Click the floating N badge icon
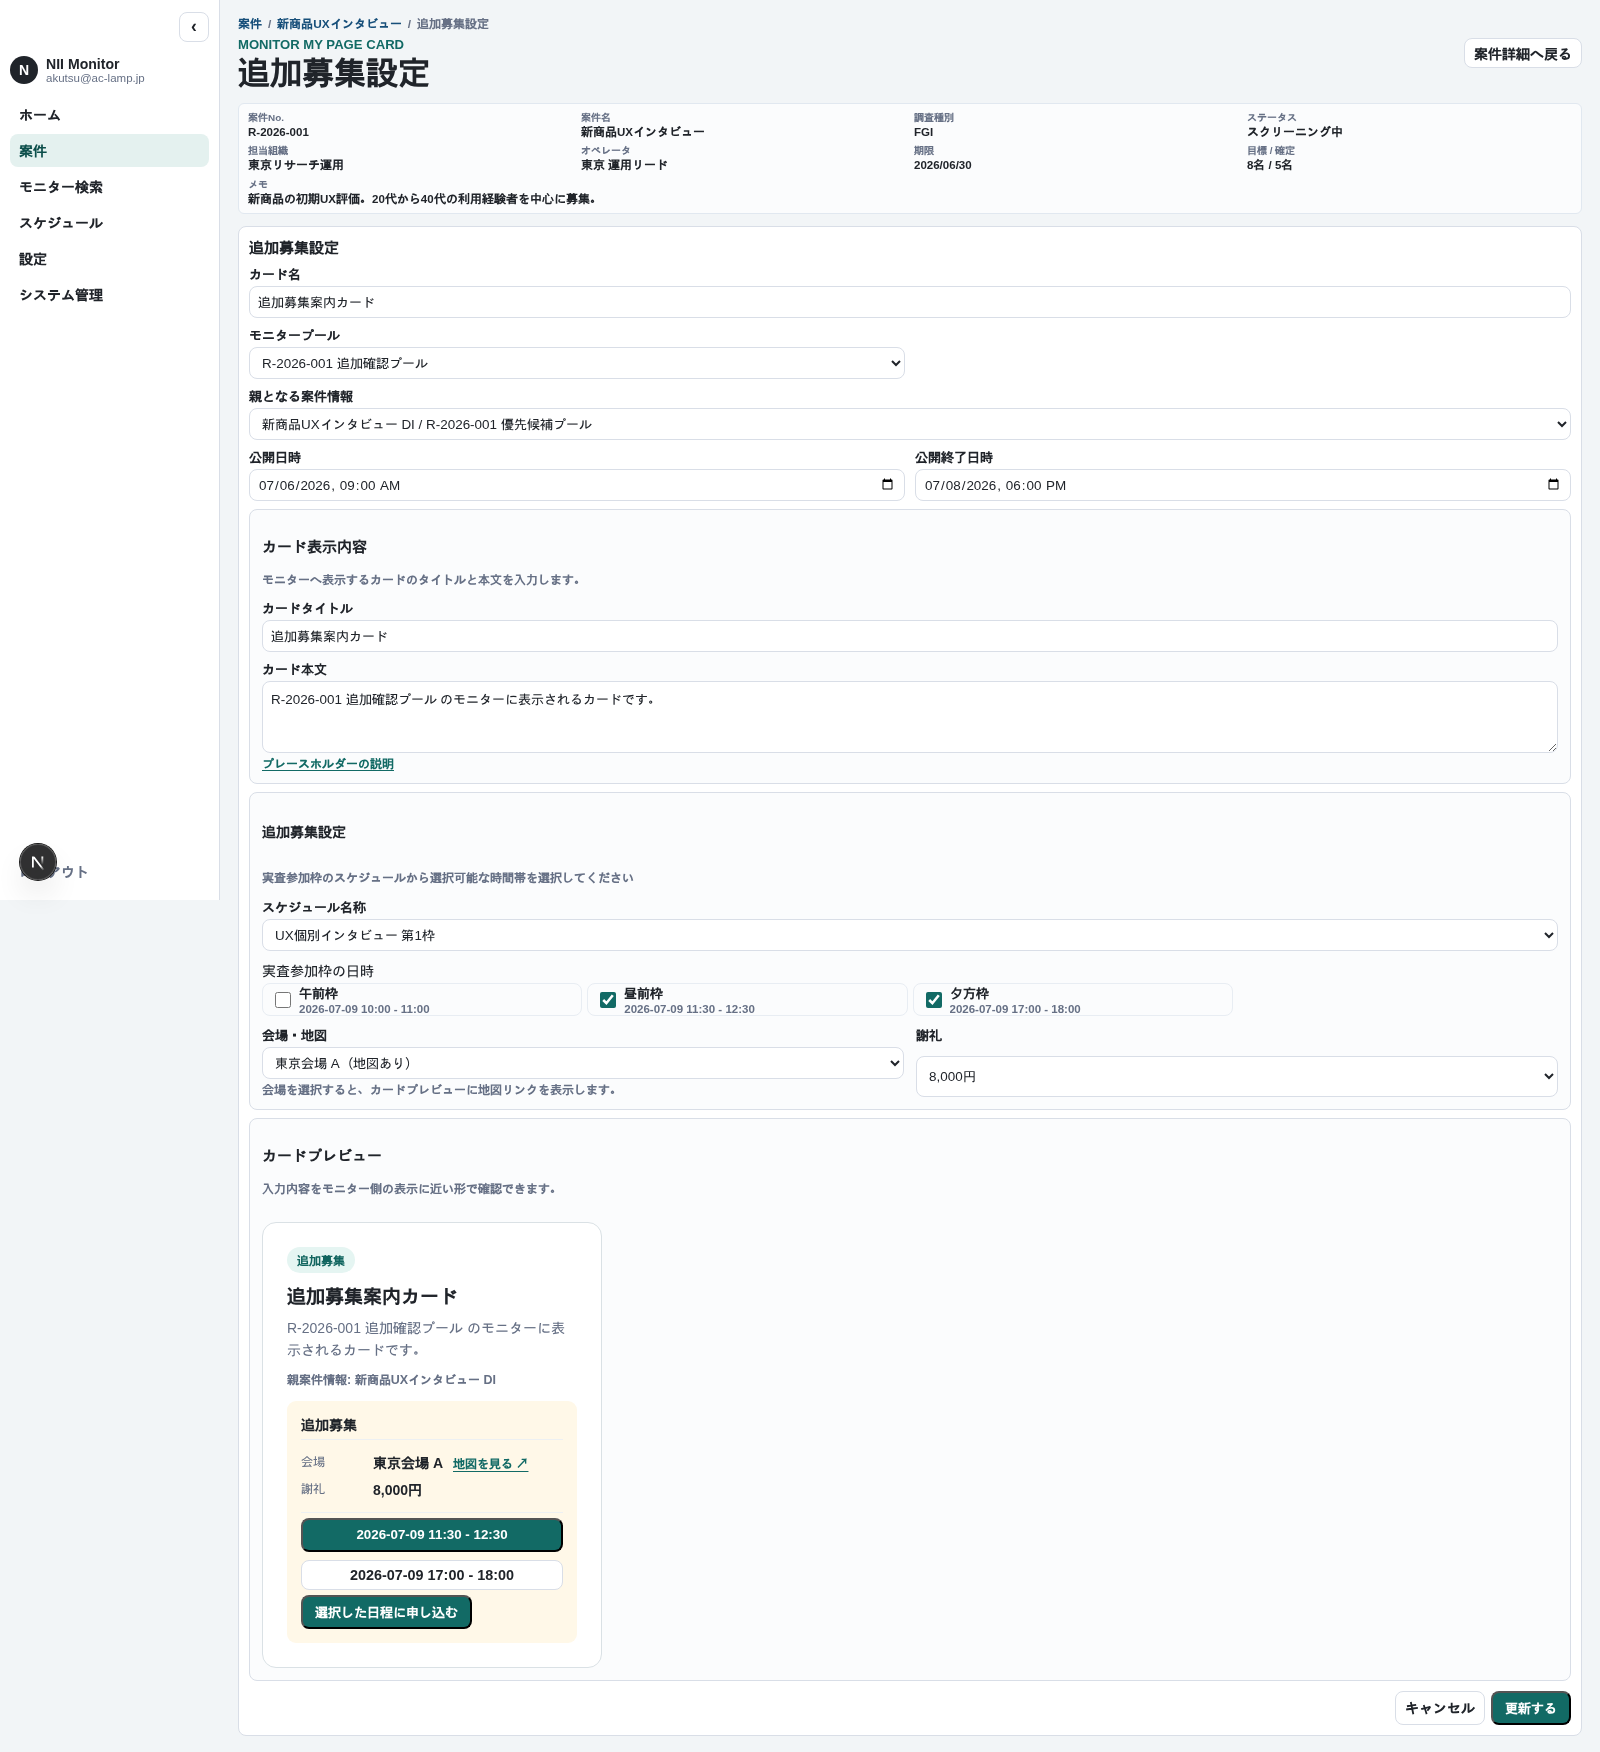The height and width of the screenshot is (1752, 1600). point(38,862)
